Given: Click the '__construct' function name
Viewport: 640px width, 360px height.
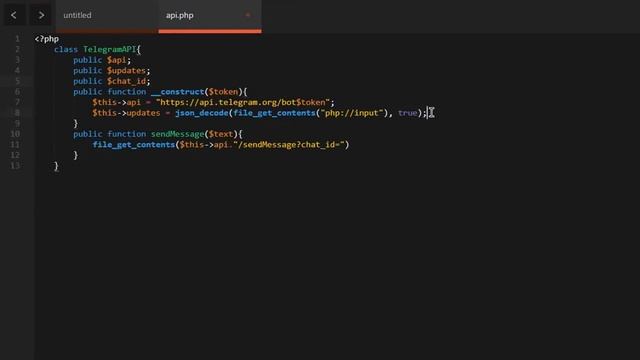Looking at the screenshot, I should pos(177,92).
